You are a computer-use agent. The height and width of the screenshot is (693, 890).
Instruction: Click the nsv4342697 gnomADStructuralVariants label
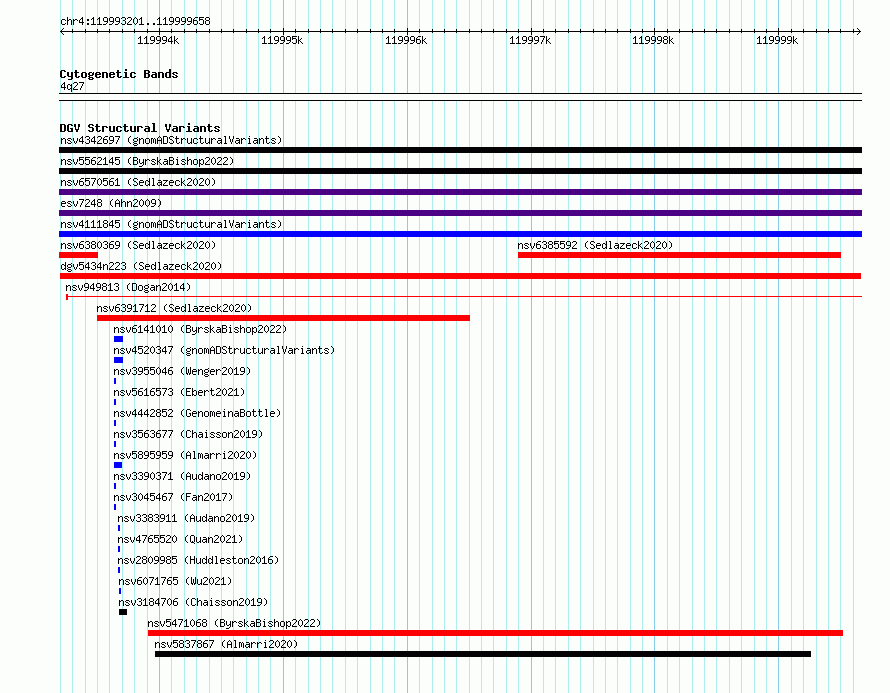[171, 140]
